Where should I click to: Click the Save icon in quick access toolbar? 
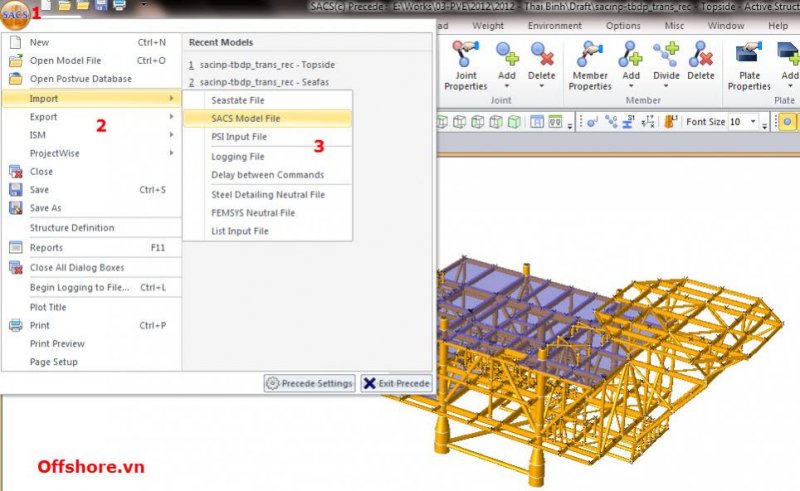pyautogui.click(x=101, y=6)
